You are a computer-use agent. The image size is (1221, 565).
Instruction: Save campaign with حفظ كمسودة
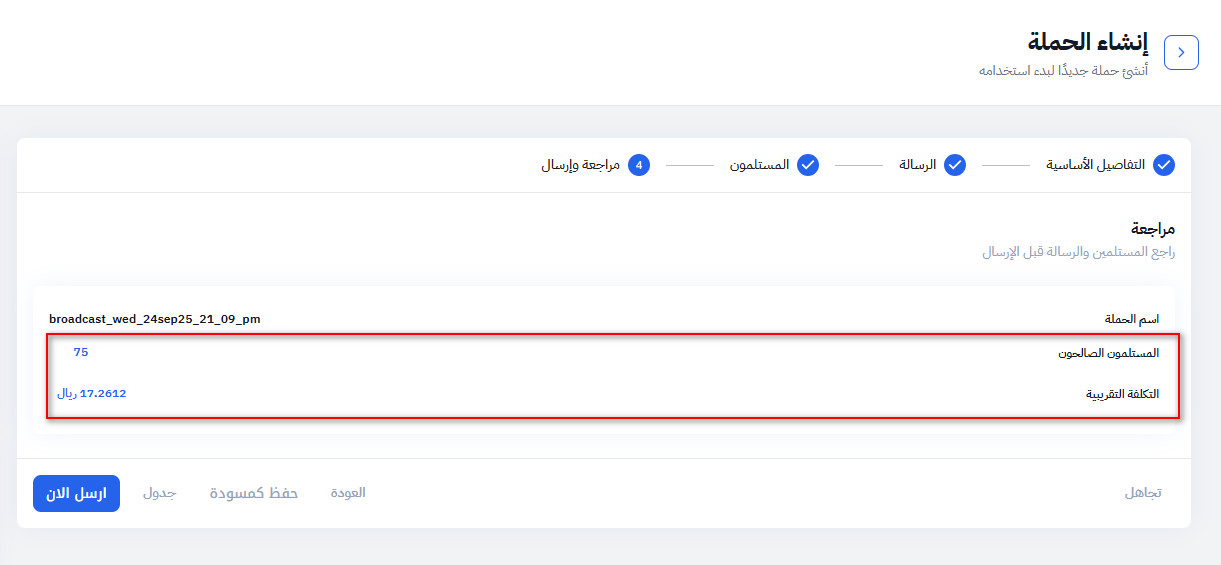[x=254, y=493]
